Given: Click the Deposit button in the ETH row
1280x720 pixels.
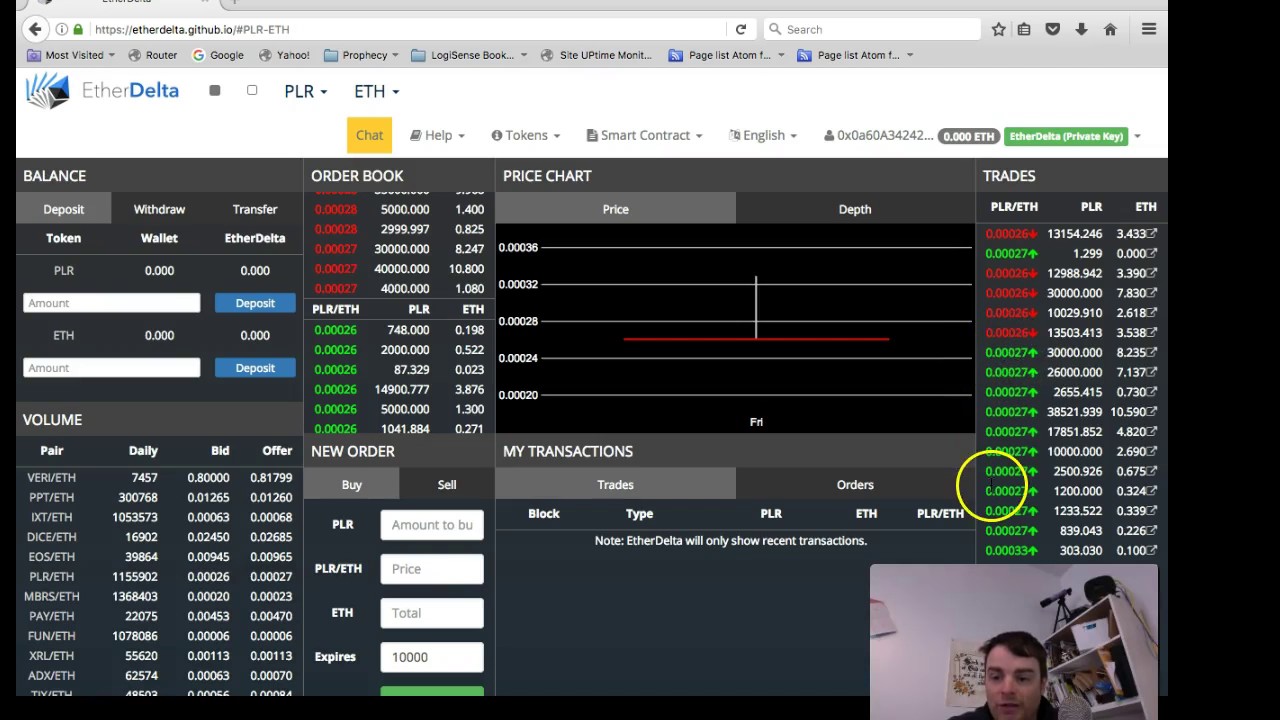Looking at the screenshot, I should 255,368.
